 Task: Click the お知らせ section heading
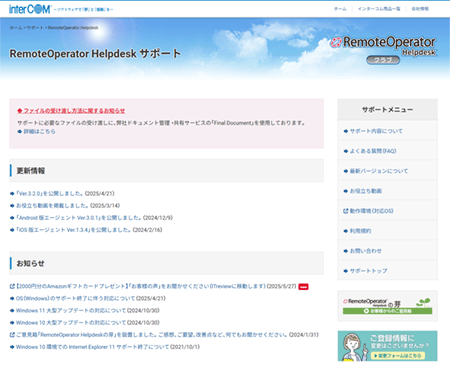[30, 263]
